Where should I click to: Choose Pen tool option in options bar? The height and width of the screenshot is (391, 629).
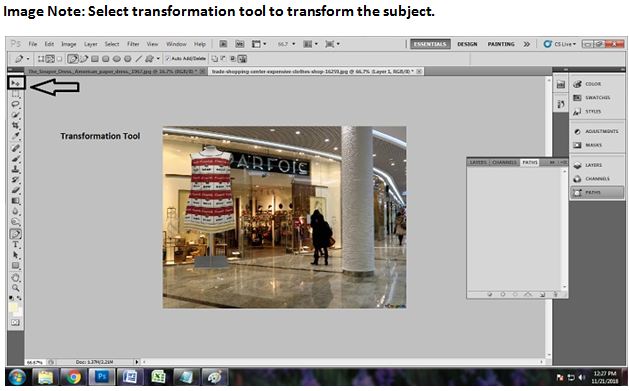pos(73,59)
